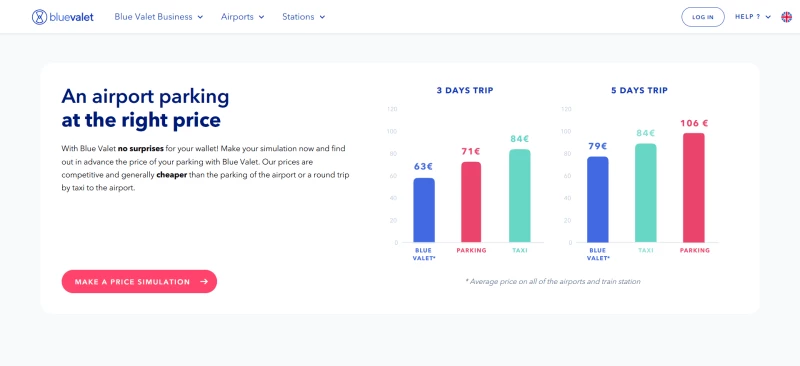Click the 106 € parking bar in the 5 days chart
Image resolution: width=800 pixels, height=366 pixels.
[x=693, y=188]
